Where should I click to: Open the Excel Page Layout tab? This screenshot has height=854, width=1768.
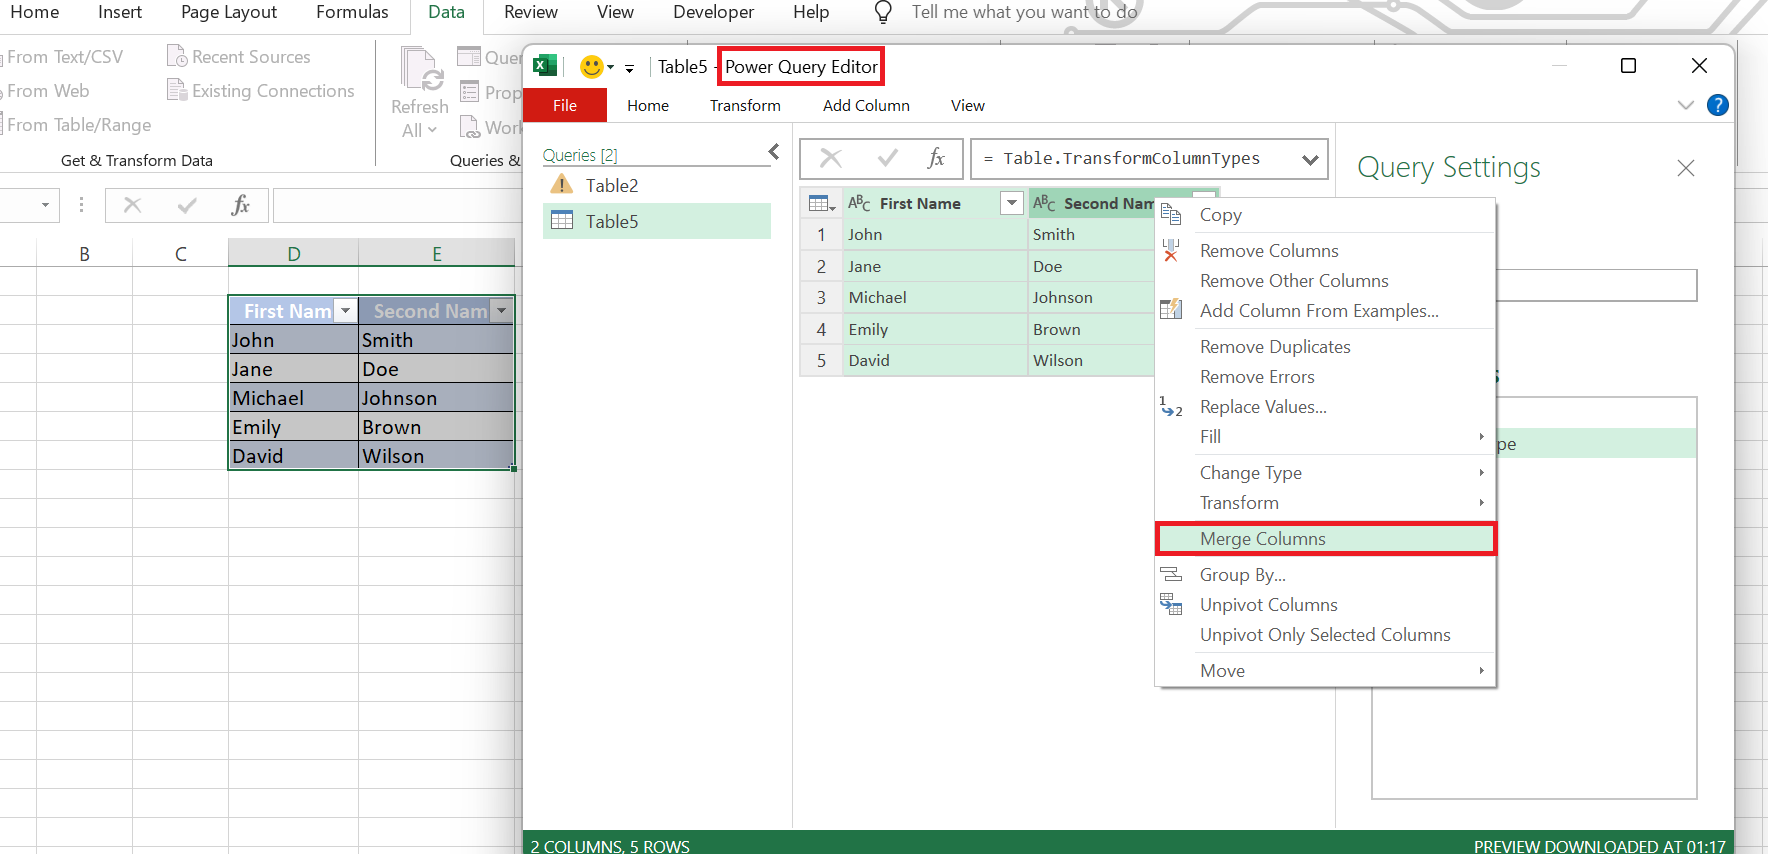click(229, 12)
